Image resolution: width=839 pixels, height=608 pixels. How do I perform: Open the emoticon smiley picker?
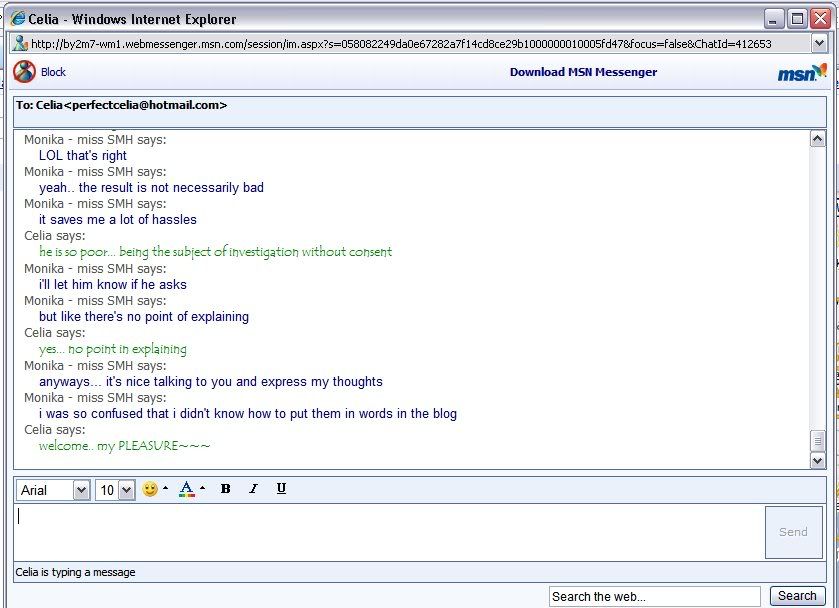click(151, 489)
